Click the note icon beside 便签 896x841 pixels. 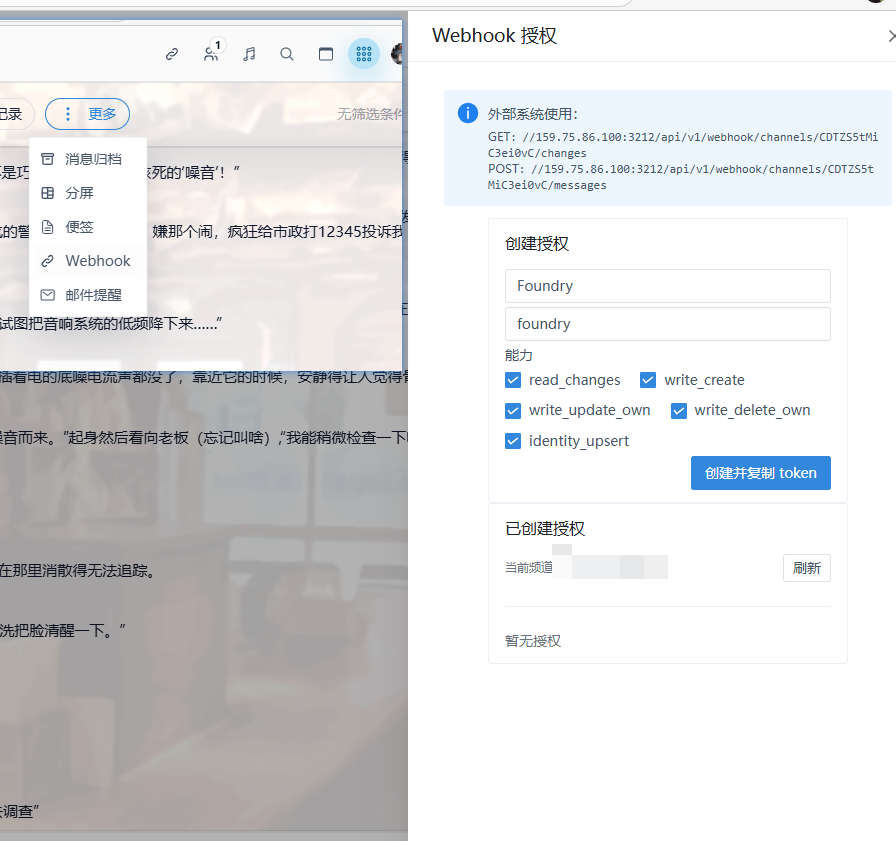[48, 227]
